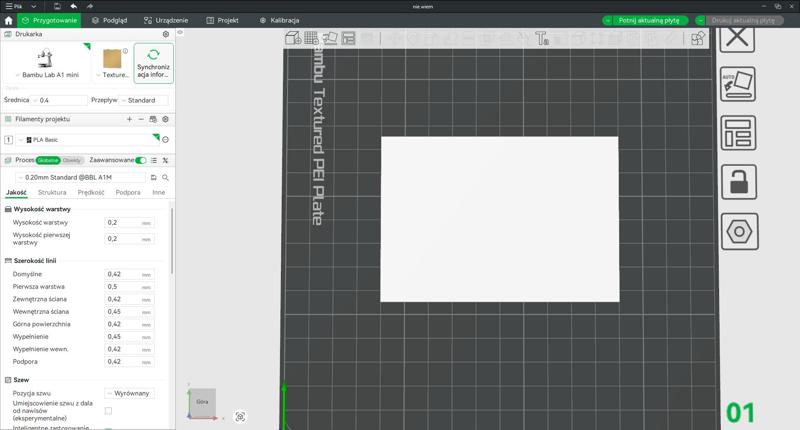The image size is (800, 430).
Task: Remove the plate with the X icon
Action: point(737,39)
